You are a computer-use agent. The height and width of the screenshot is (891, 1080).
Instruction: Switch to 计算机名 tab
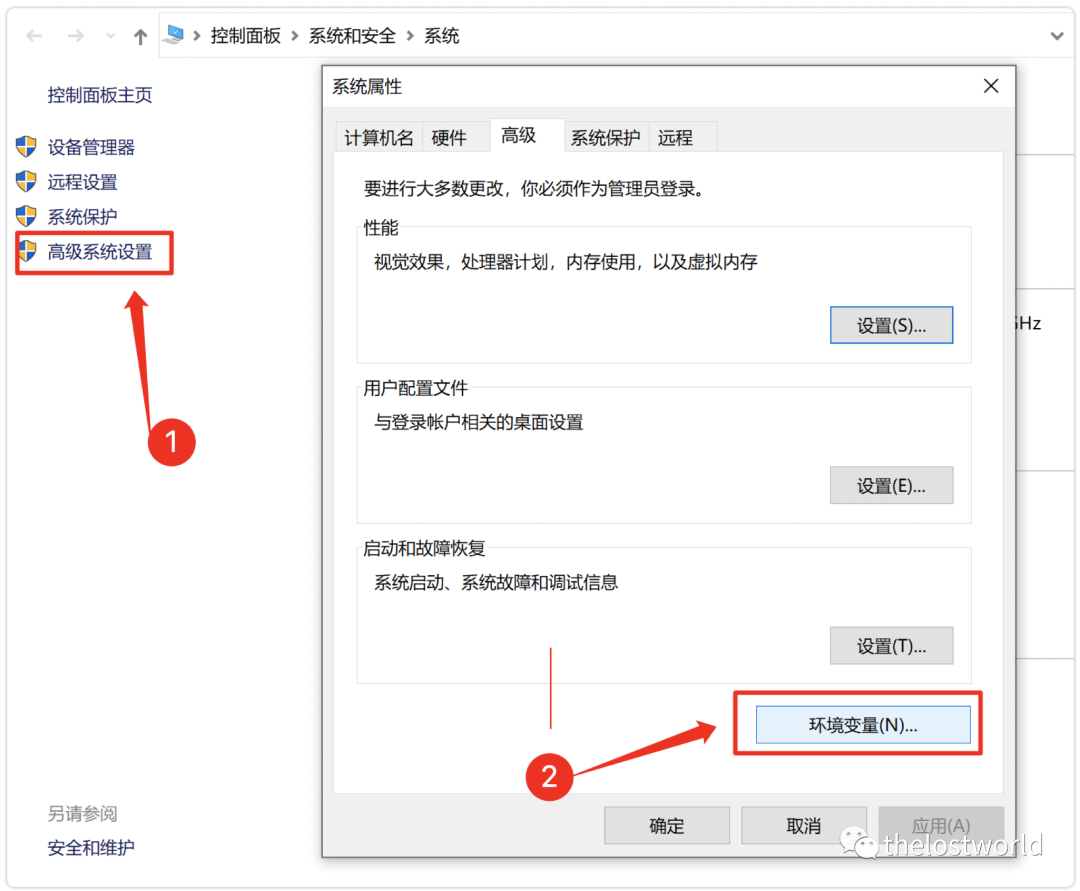click(379, 138)
